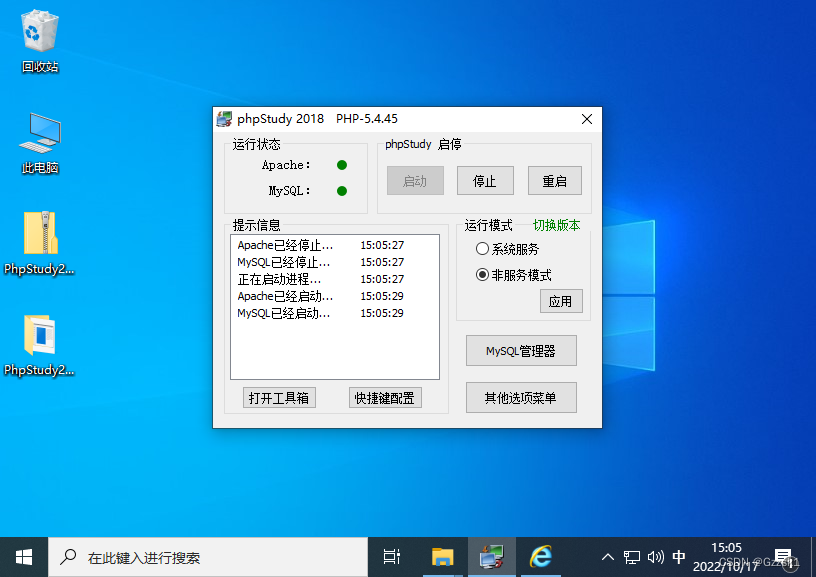
Task: Click the phpStudy title bar app icon
Action: pyautogui.click(x=224, y=119)
